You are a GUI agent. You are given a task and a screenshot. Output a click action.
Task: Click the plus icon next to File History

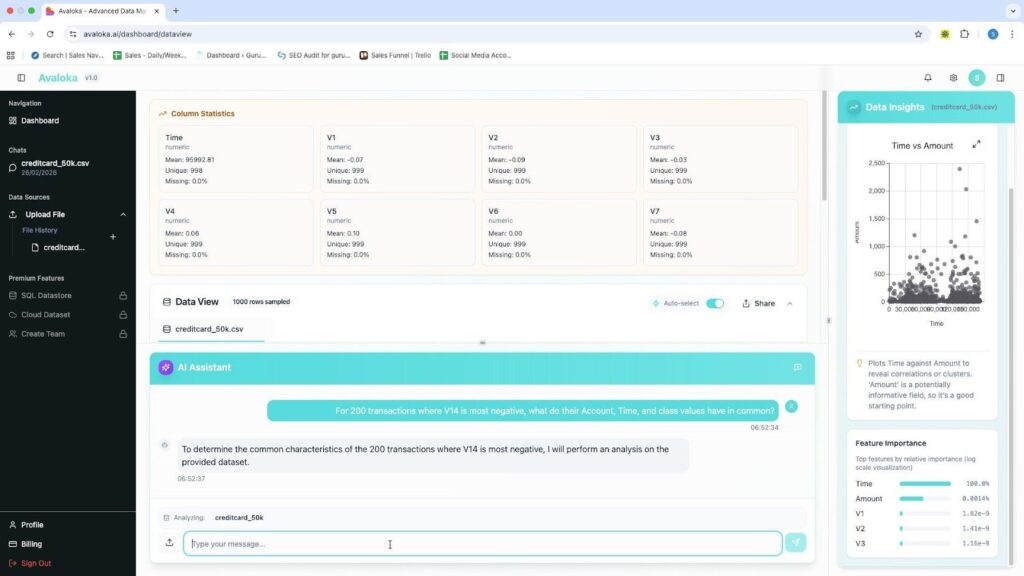(x=113, y=237)
